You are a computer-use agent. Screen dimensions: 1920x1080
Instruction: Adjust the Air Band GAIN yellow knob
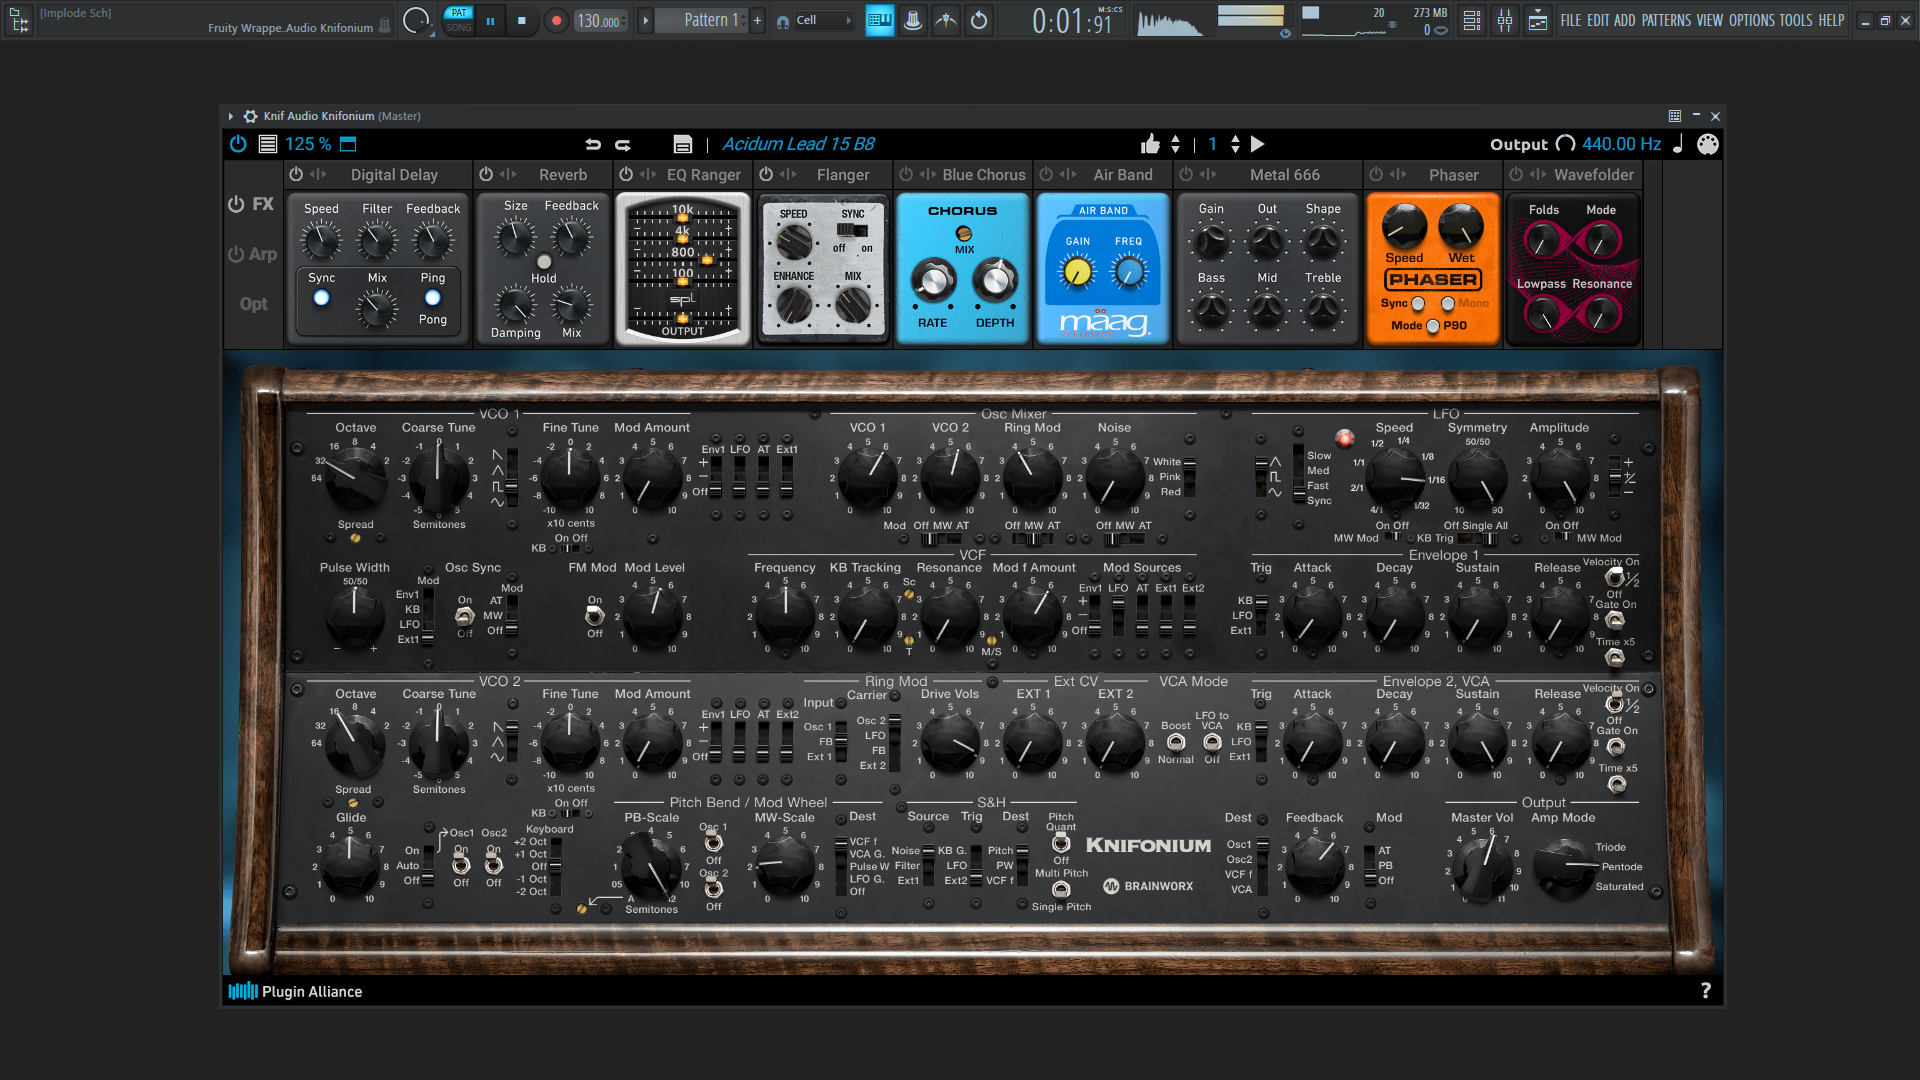[x=1077, y=271]
